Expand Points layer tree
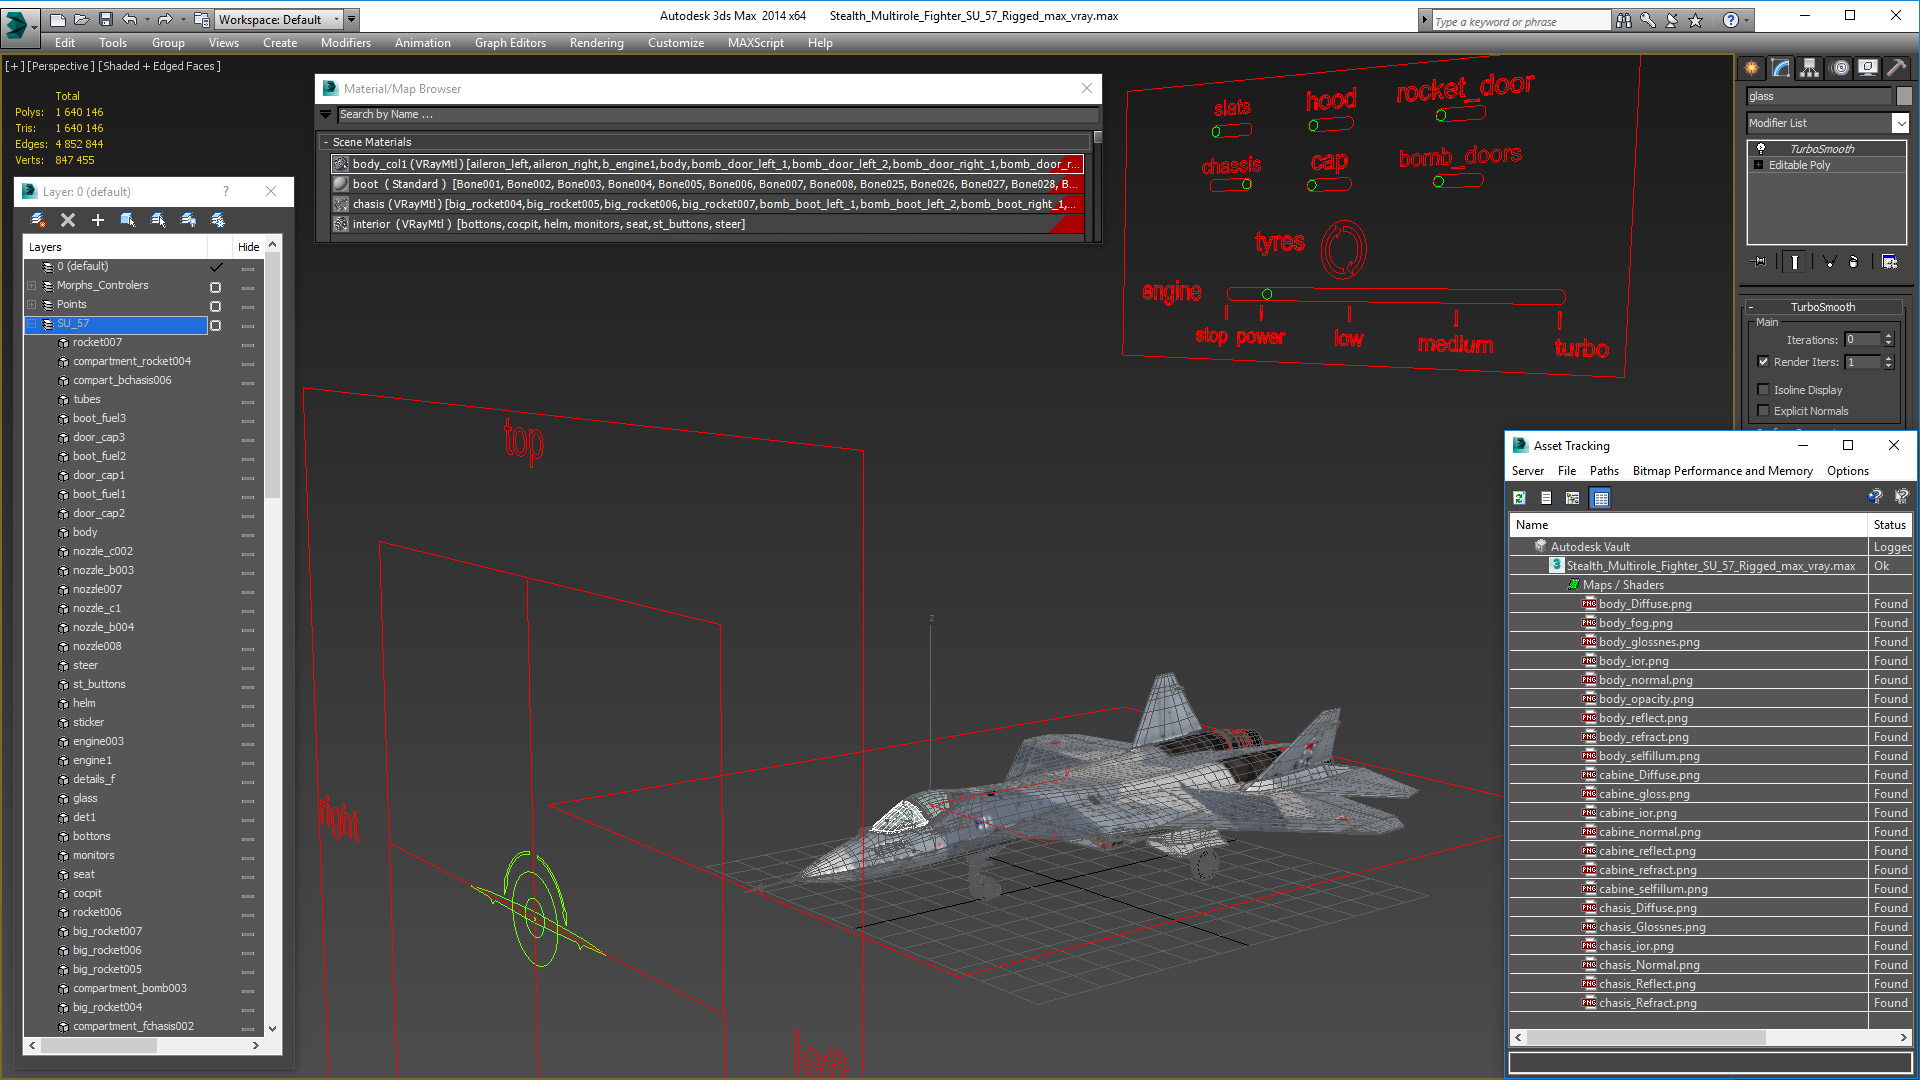 click(x=32, y=305)
